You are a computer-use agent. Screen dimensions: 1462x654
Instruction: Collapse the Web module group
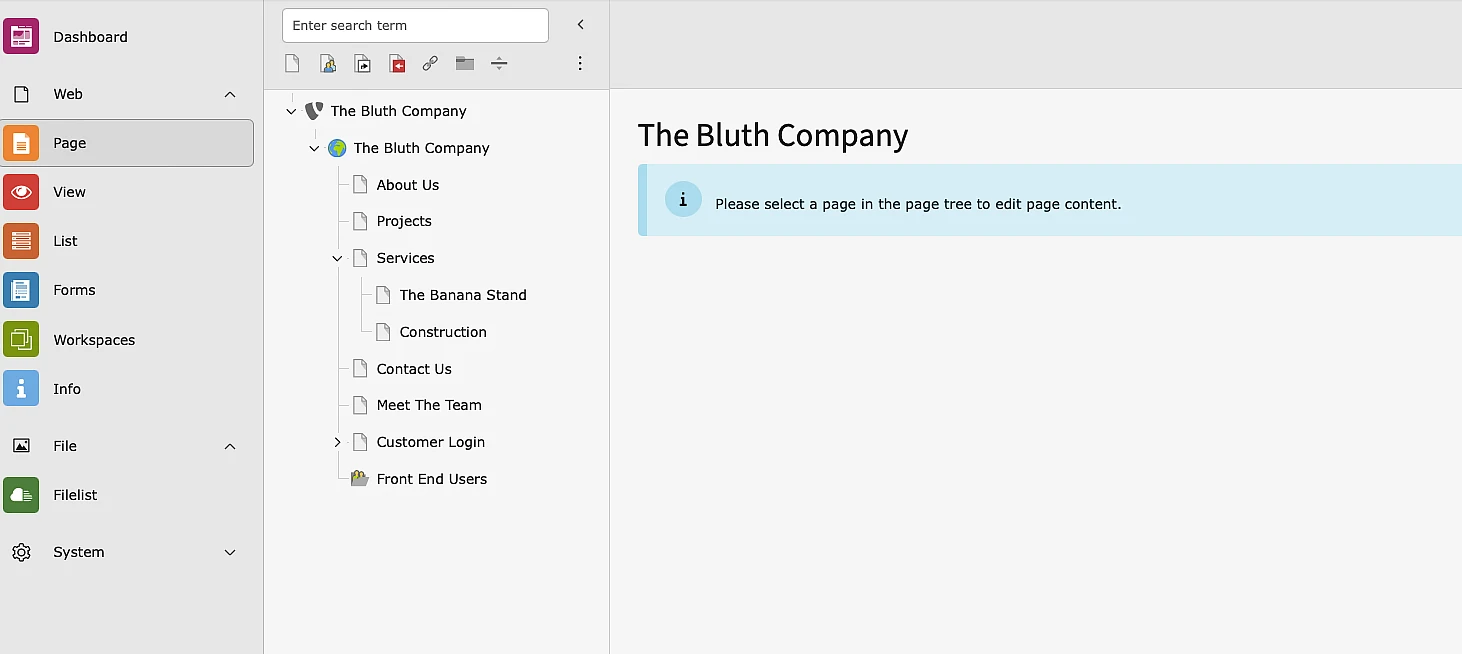coord(230,94)
